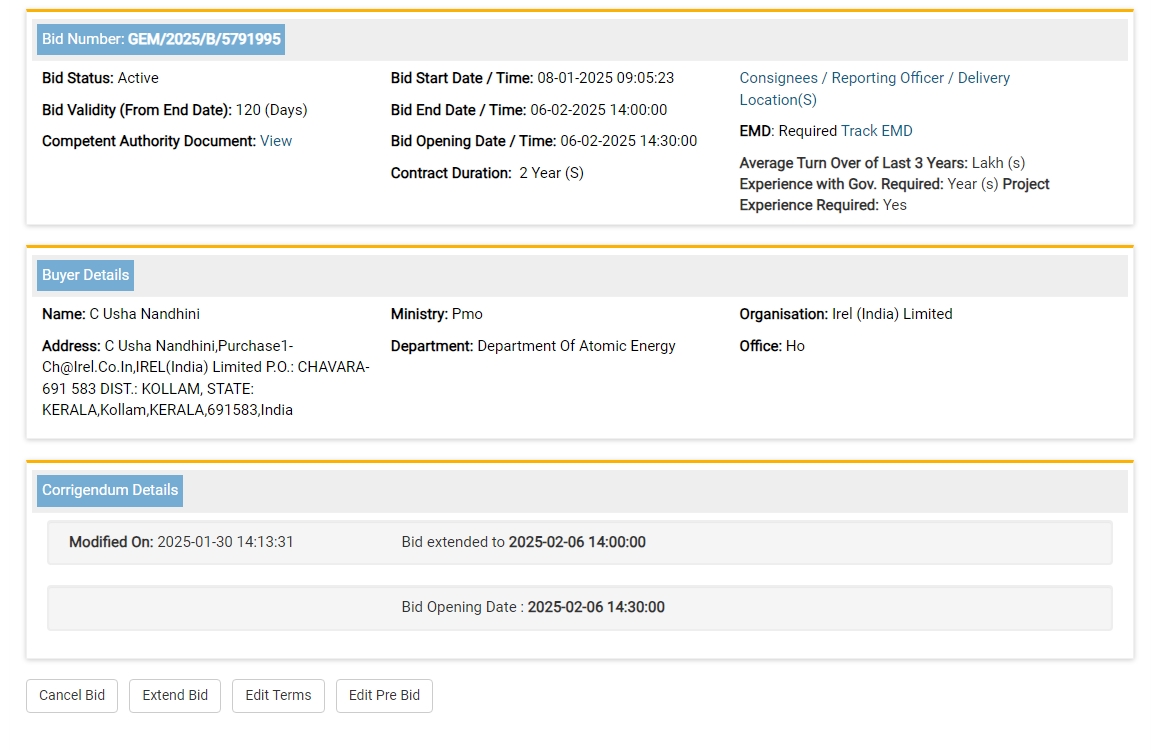Click Department Of Atomic Energy
Image resolution: width=1160 pixels, height=750 pixels.
point(576,346)
